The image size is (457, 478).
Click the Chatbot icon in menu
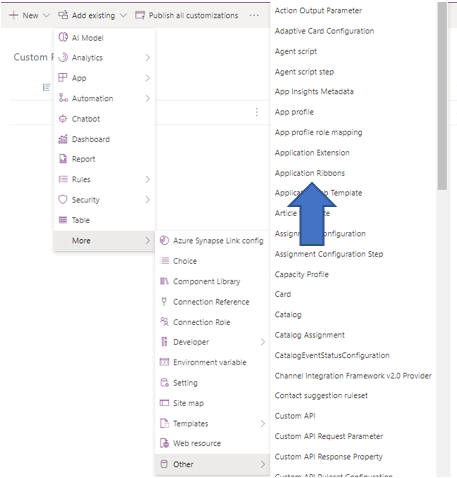click(x=63, y=119)
